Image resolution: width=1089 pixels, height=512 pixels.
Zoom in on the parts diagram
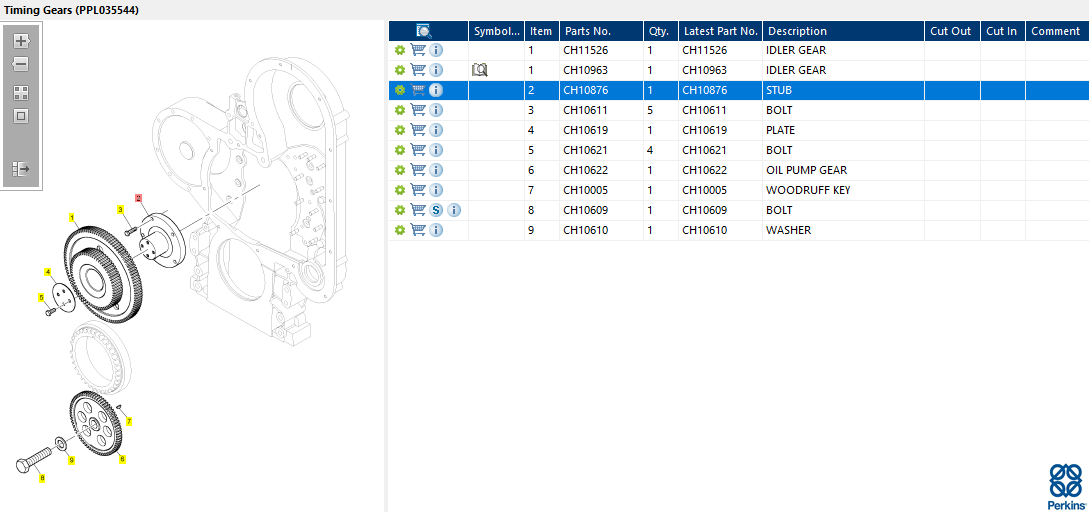click(20, 41)
